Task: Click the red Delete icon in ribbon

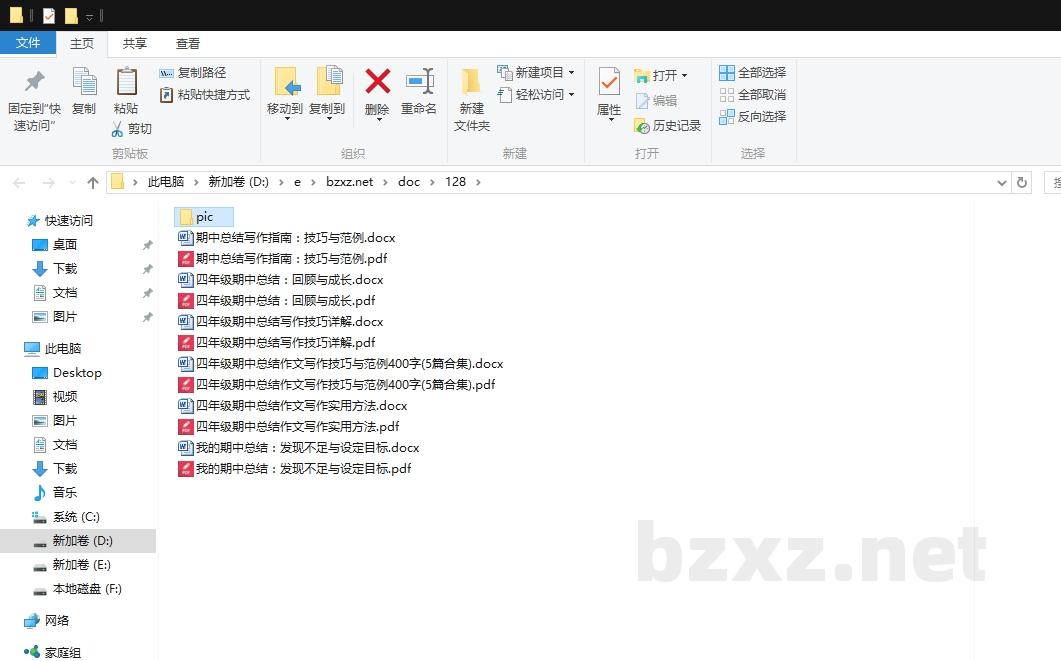Action: tap(377, 82)
